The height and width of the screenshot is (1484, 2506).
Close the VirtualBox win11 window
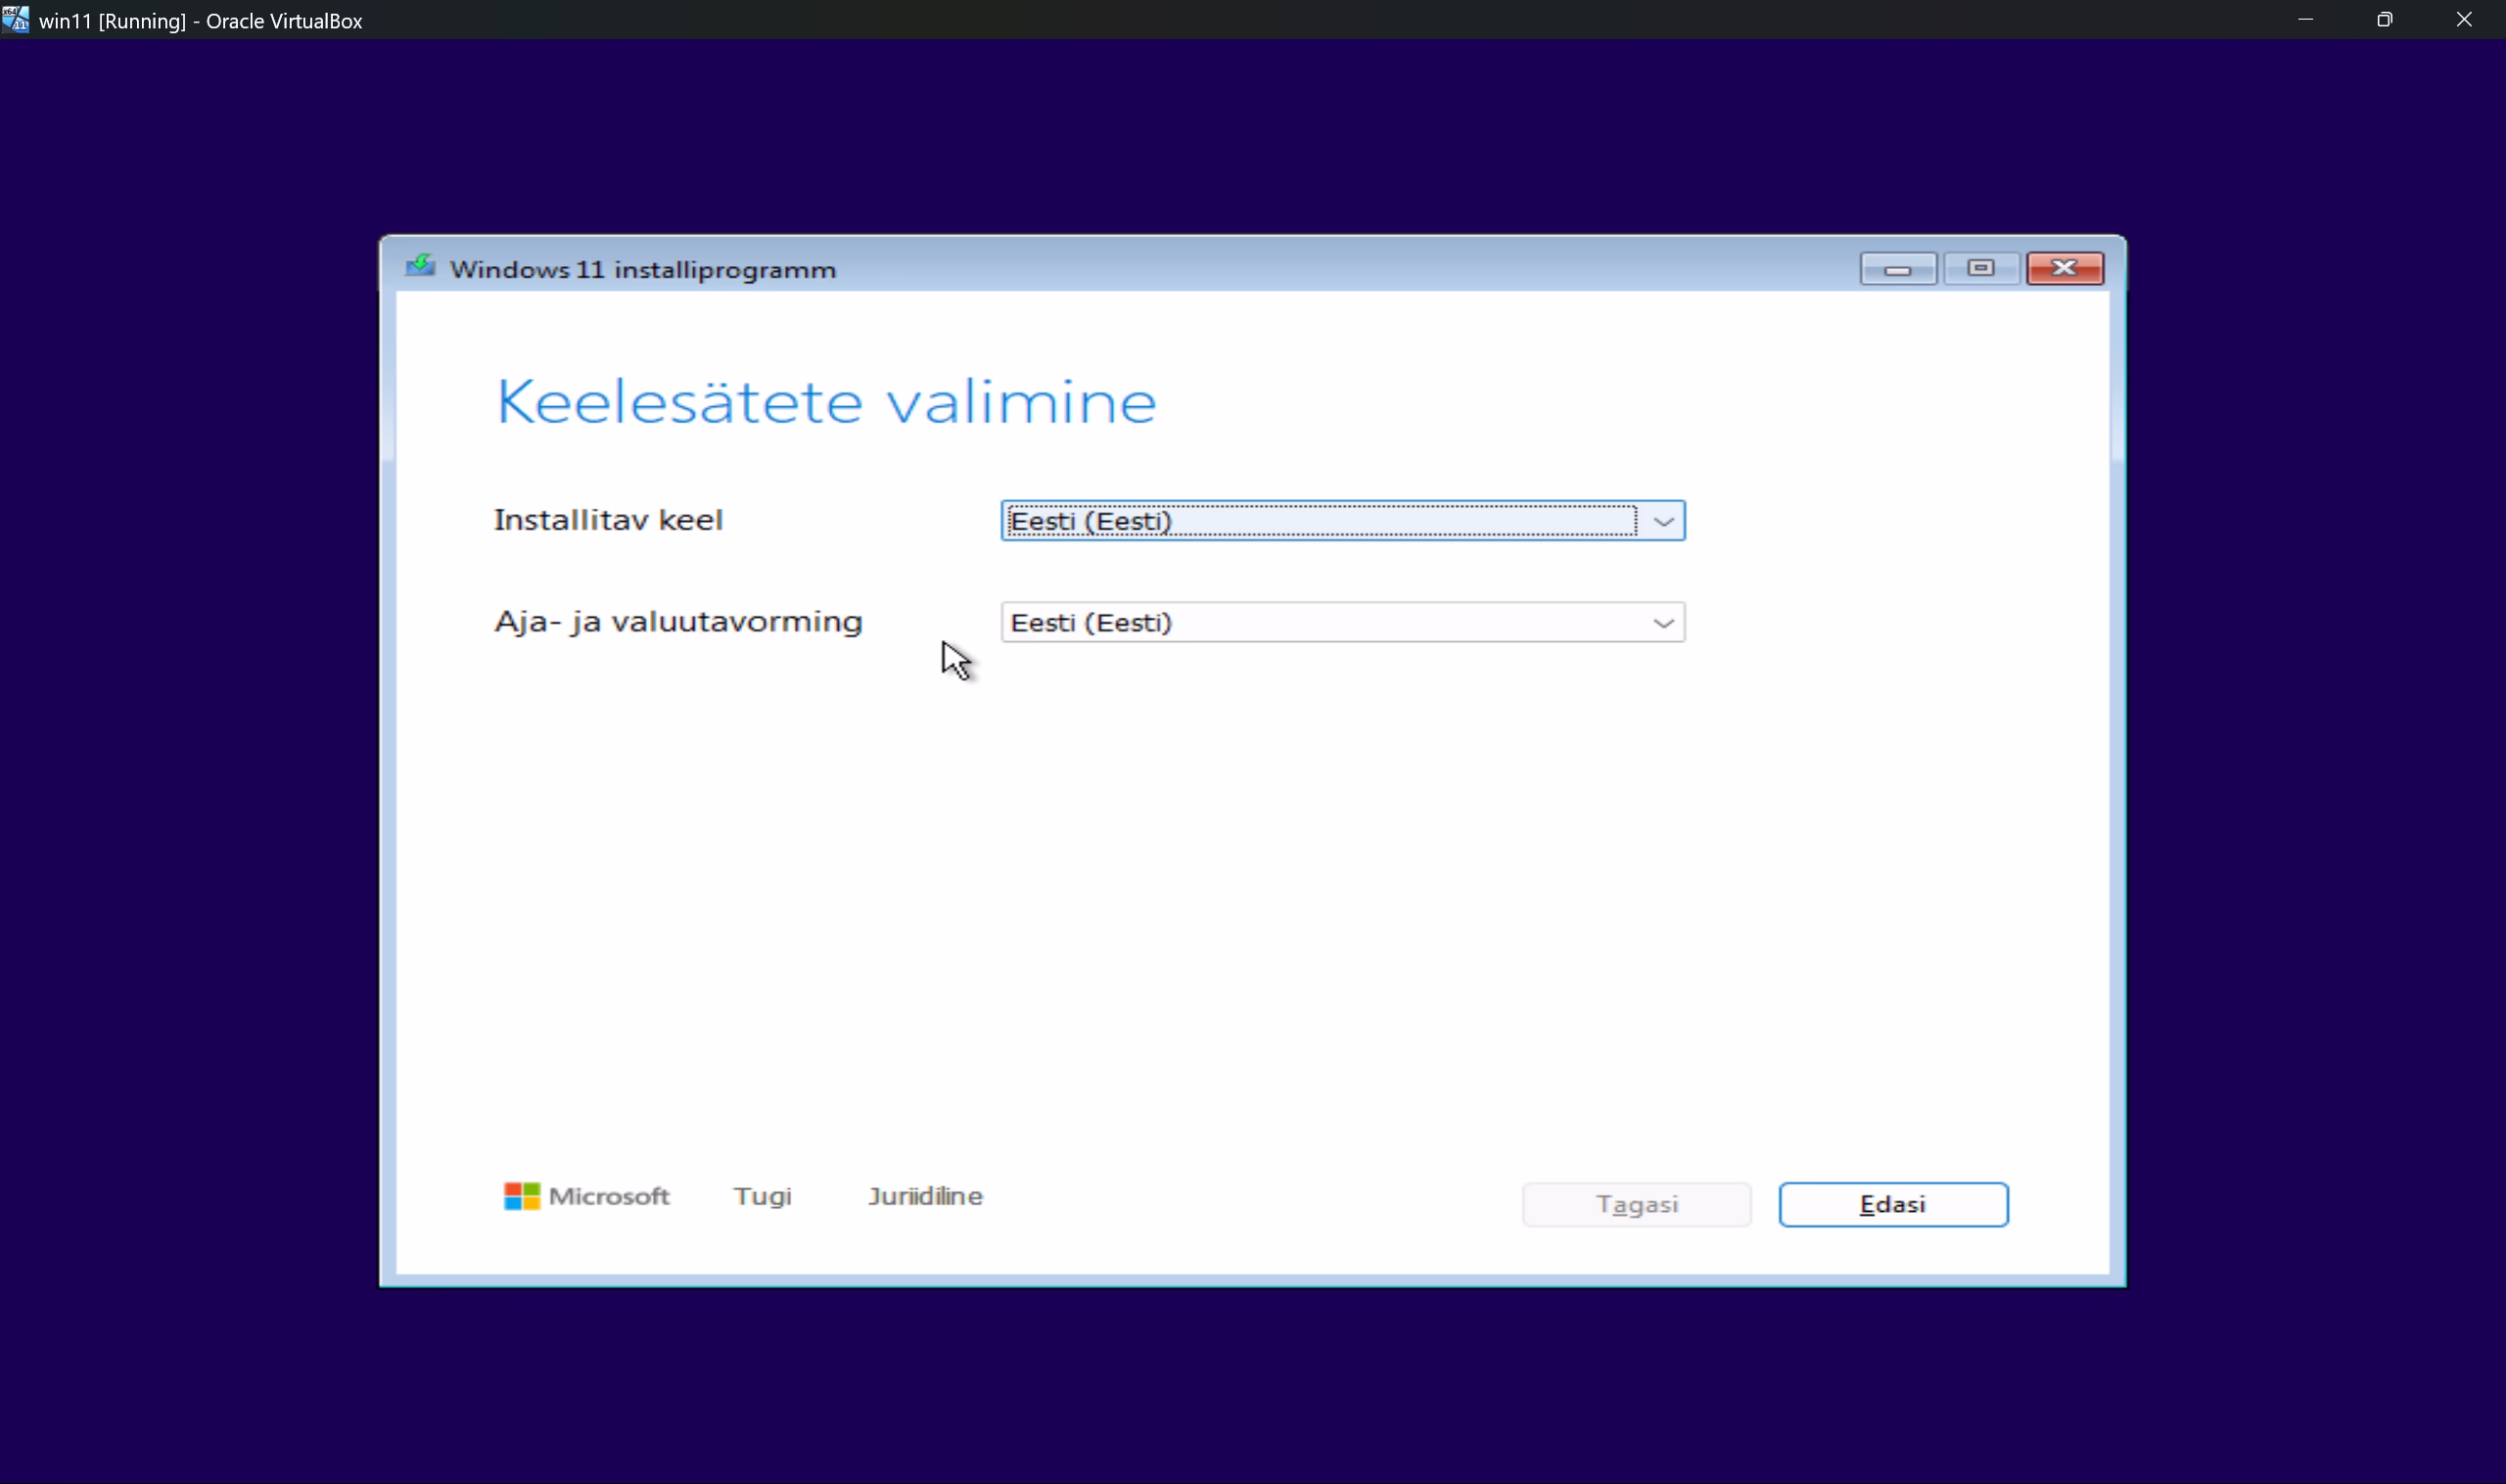[x=2464, y=19]
